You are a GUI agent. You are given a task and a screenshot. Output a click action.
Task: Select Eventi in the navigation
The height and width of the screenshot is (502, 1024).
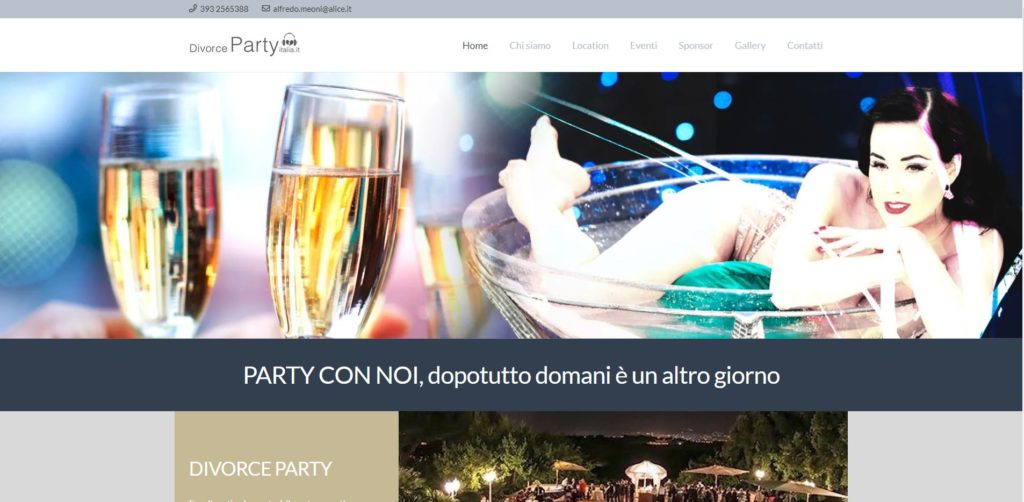pyautogui.click(x=643, y=46)
